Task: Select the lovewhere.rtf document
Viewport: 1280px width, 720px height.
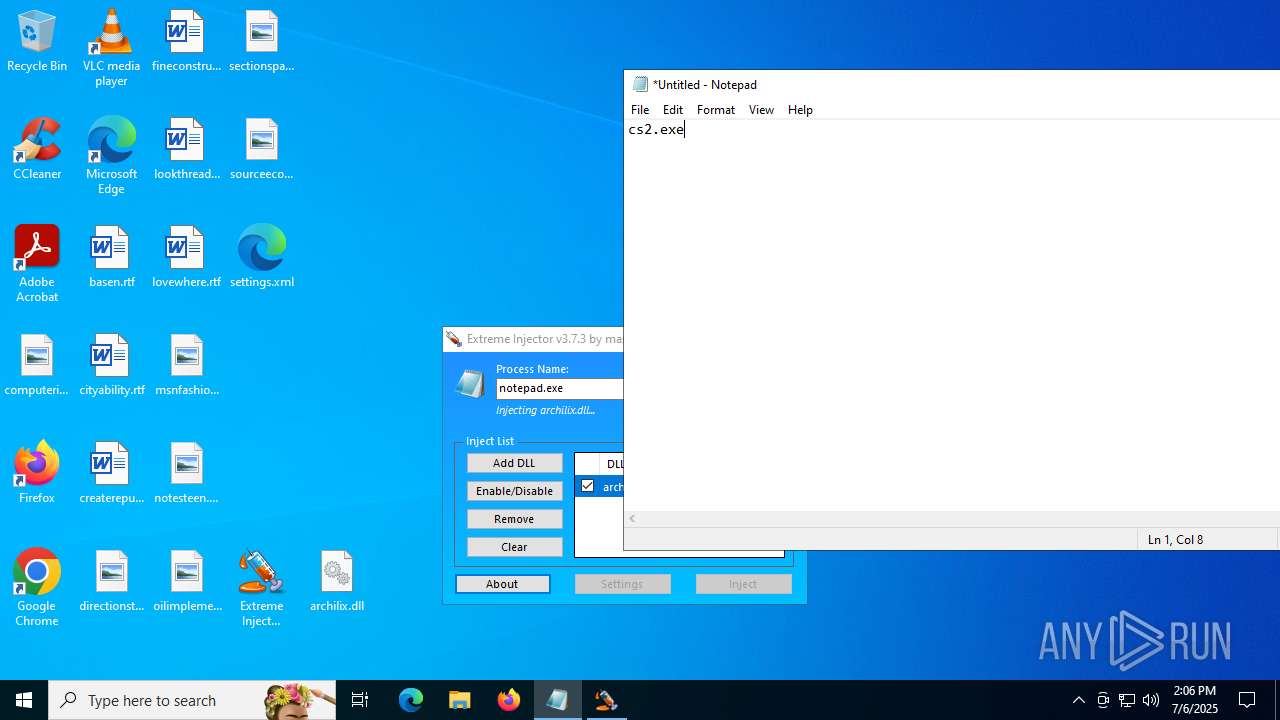Action: tap(186, 258)
